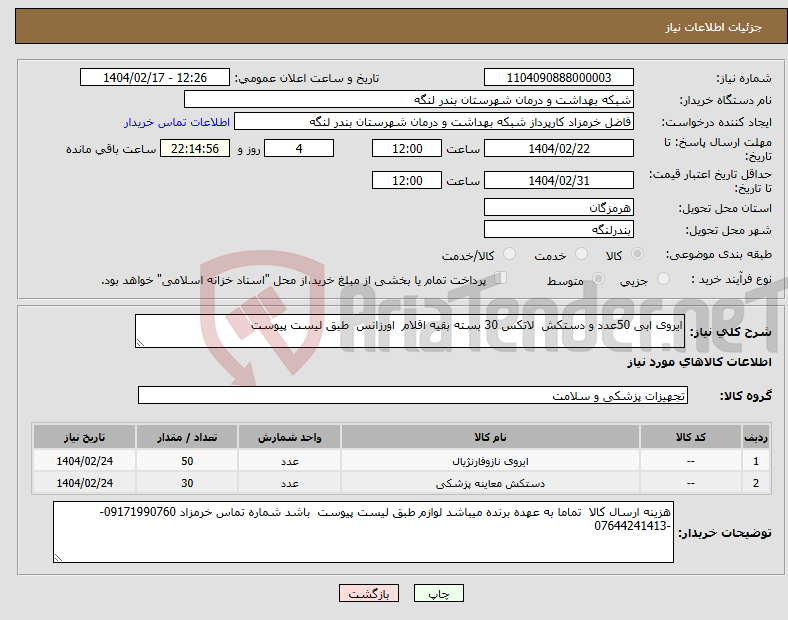
Task: Click the توضیحات خریدار notes textarea
Action: coord(363,532)
